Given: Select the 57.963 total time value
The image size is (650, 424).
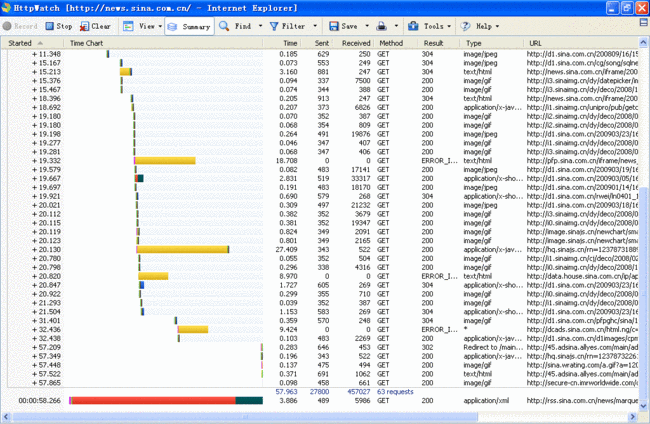Looking at the screenshot, I should (286, 392).
